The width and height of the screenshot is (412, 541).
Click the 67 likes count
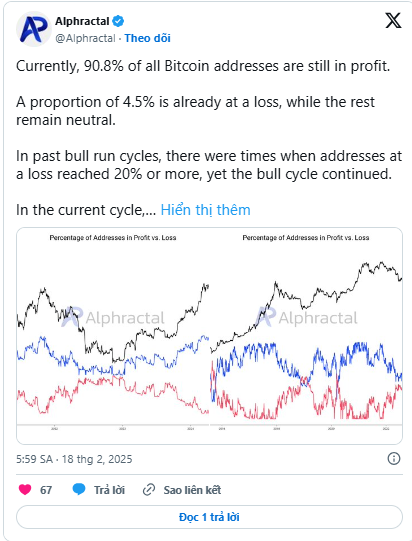46,490
